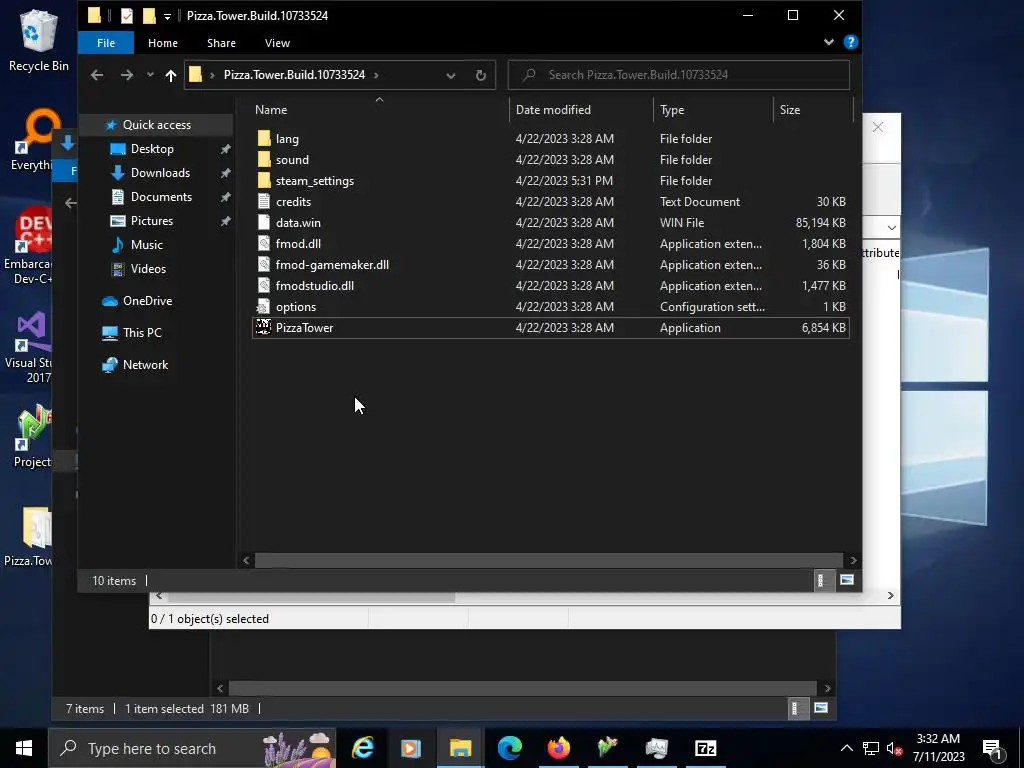This screenshot has width=1024, height=768.
Task: Click the Type here to search box
Action: click(192, 748)
